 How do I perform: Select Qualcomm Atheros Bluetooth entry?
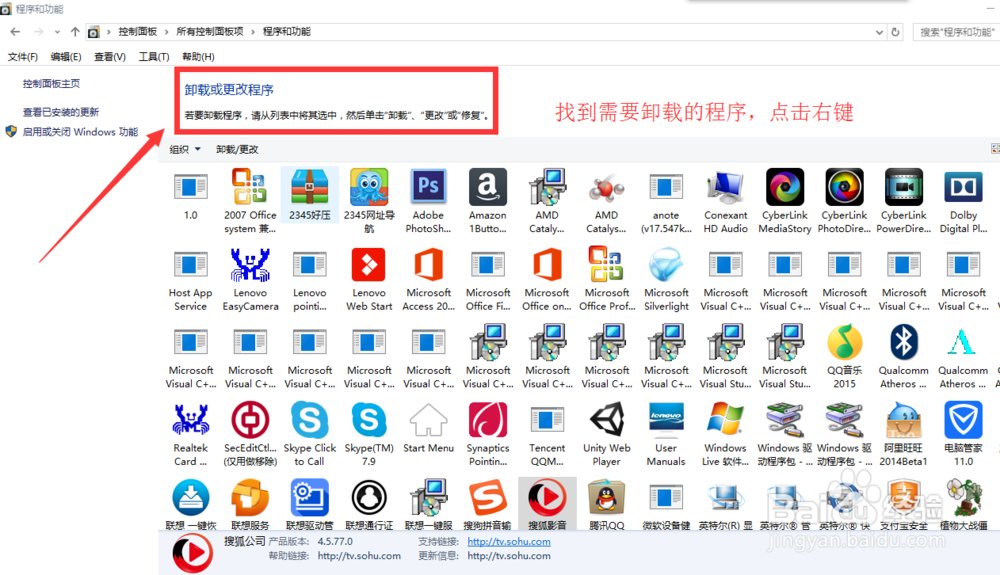coord(903,357)
